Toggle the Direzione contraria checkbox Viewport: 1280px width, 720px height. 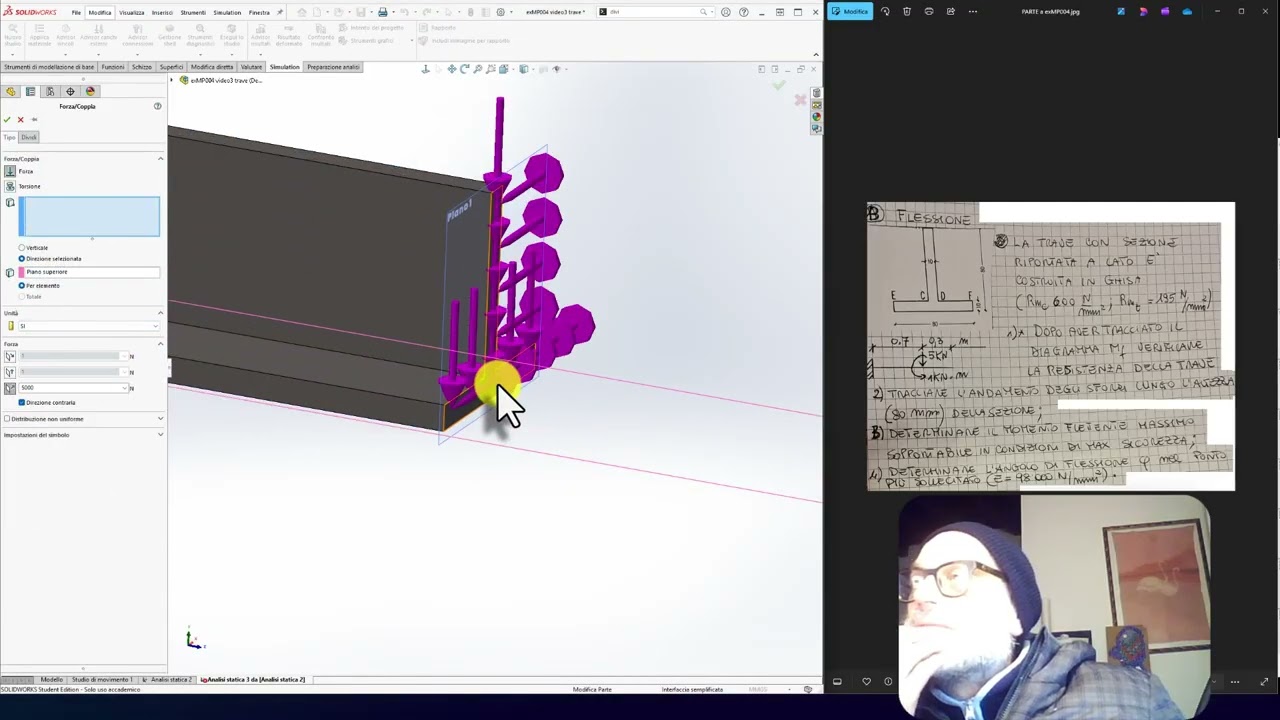coord(22,402)
